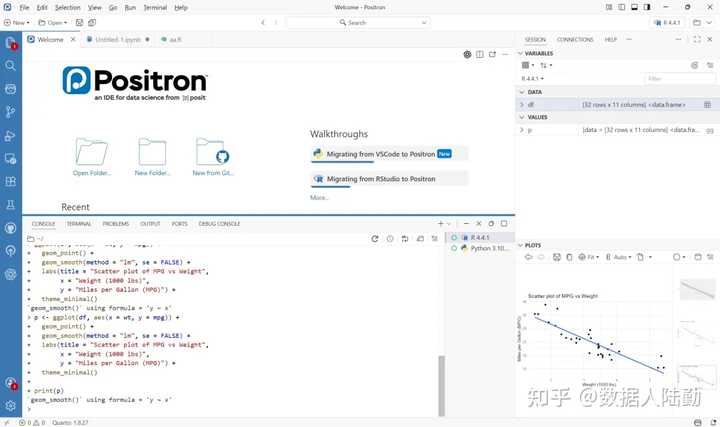Collapse the DATA section

click(x=522, y=92)
